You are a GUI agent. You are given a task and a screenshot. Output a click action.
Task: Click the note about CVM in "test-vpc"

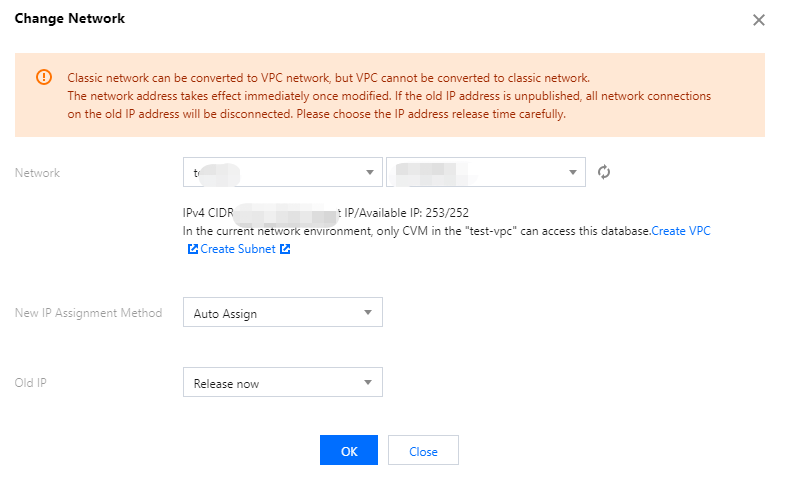[417, 230]
